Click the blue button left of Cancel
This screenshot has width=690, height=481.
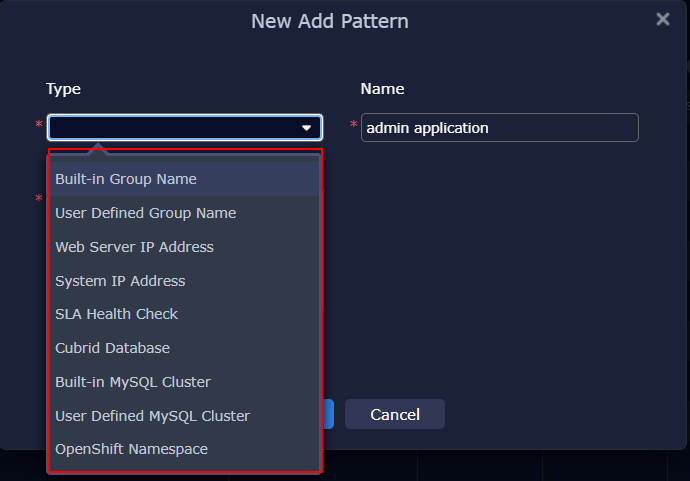tap(328, 414)
